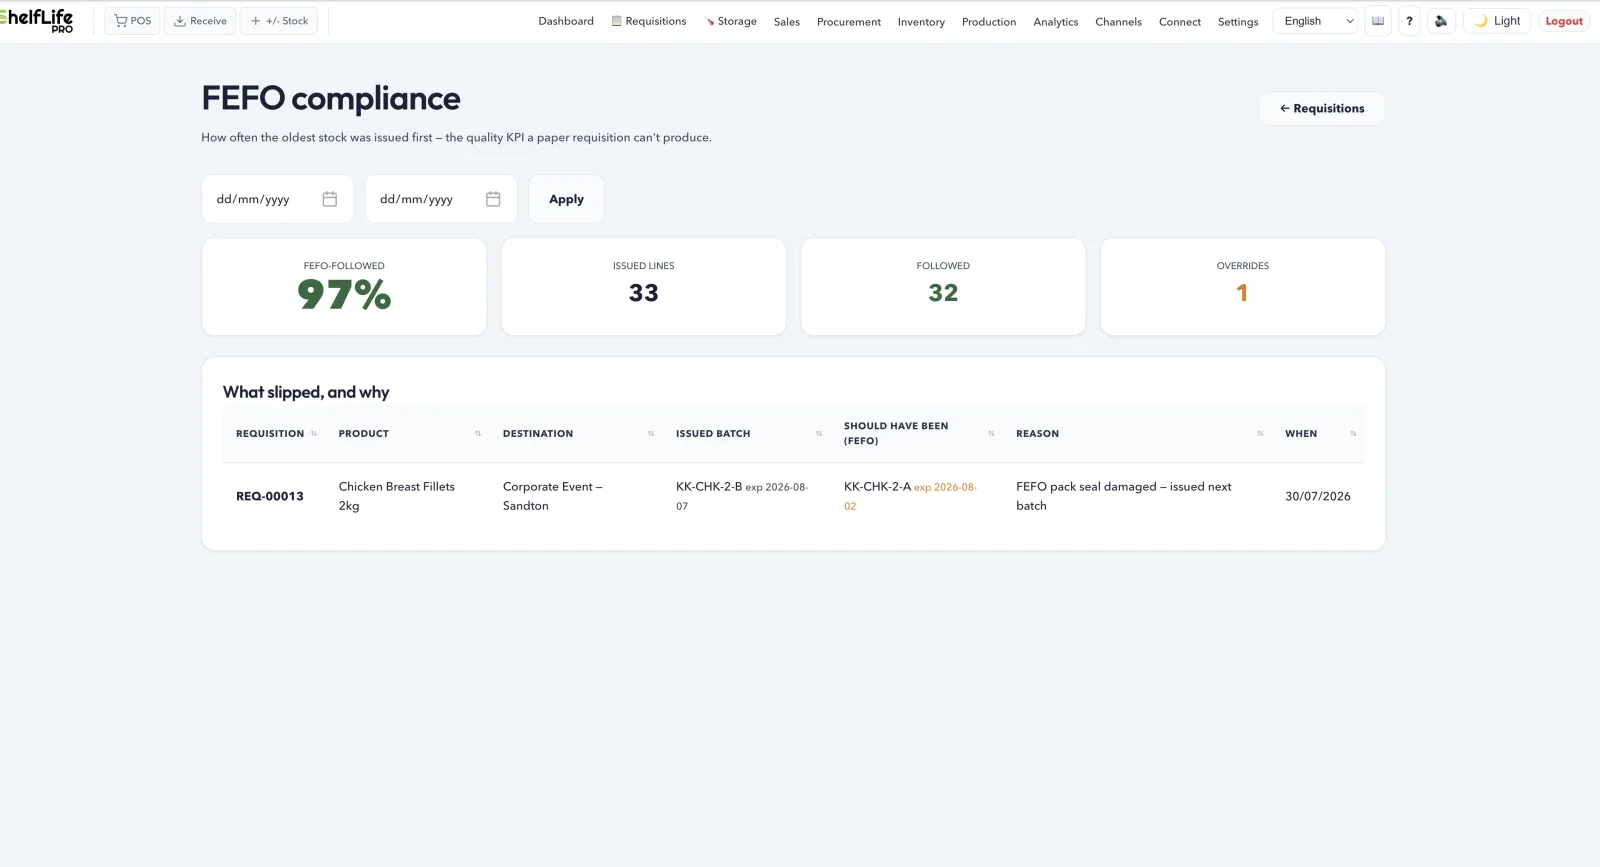Open the second date field's calendar icon
Screen dimensions: 1600x867
[493, 199]
